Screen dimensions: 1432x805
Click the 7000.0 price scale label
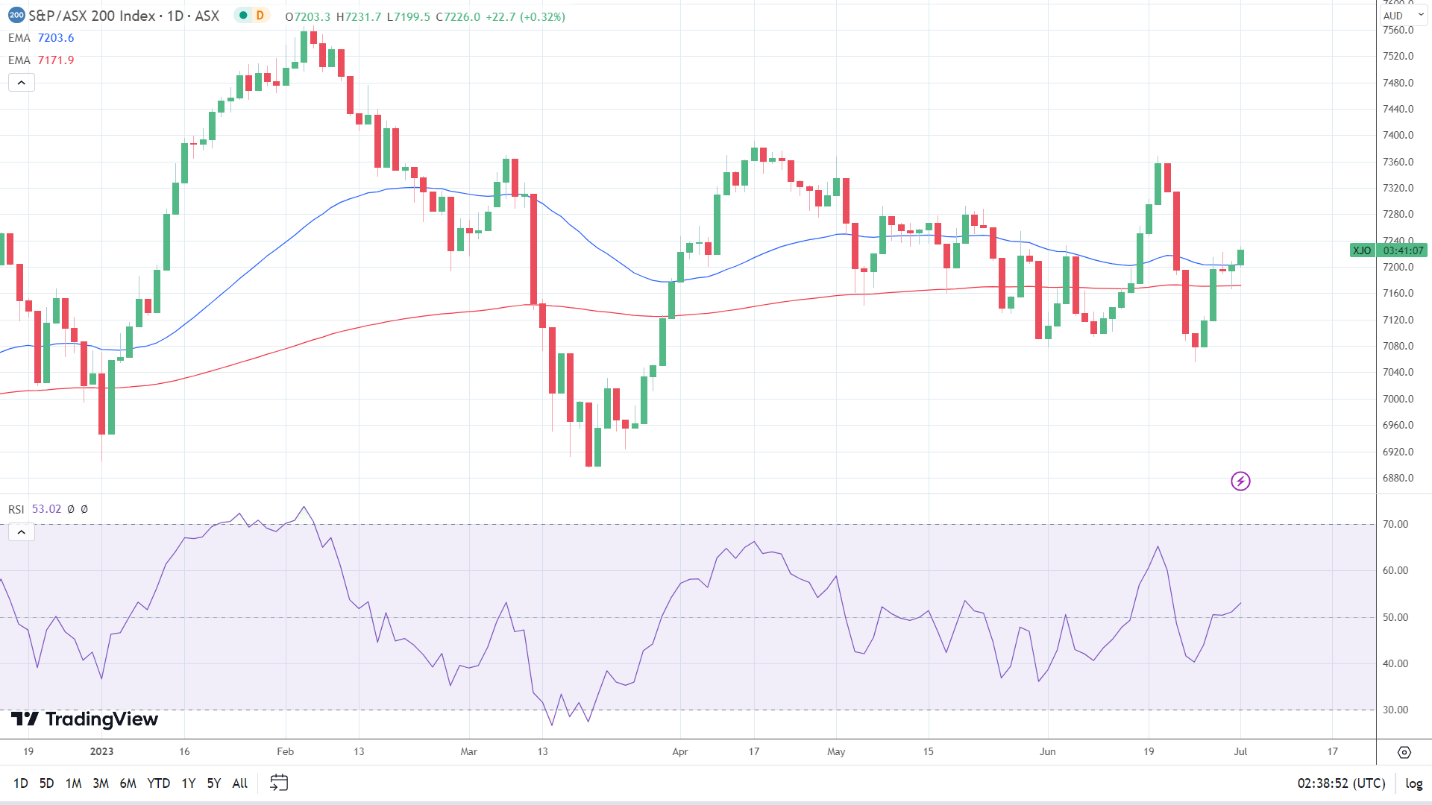[x=1396, y=399]
